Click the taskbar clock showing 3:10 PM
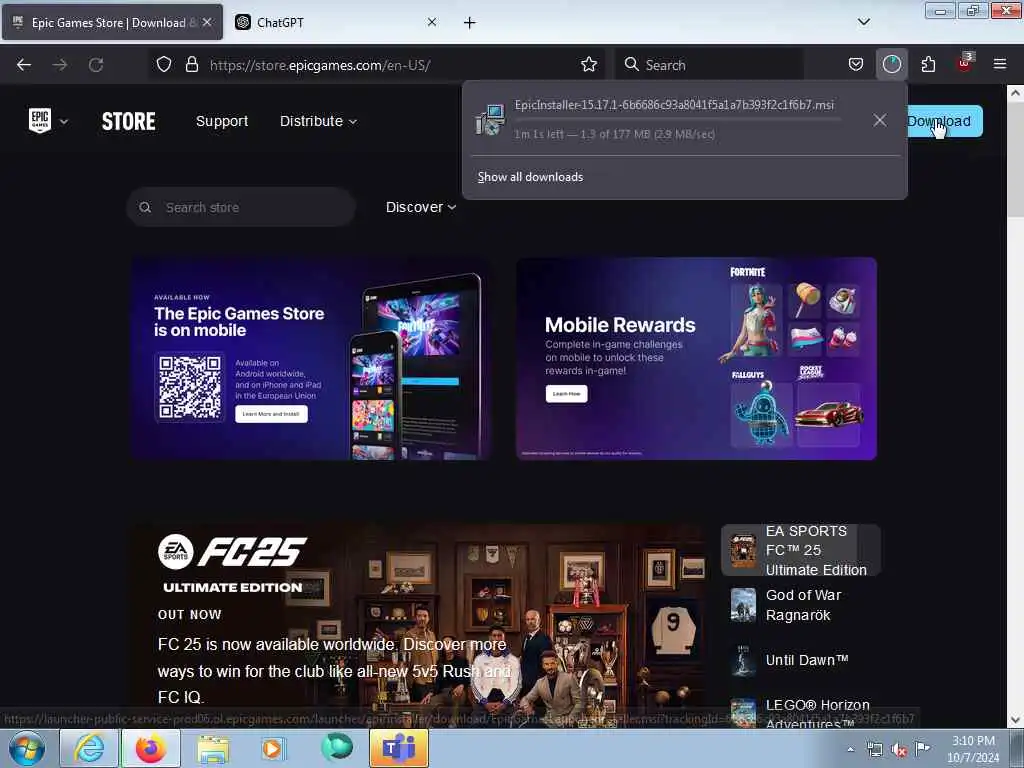 973,749
